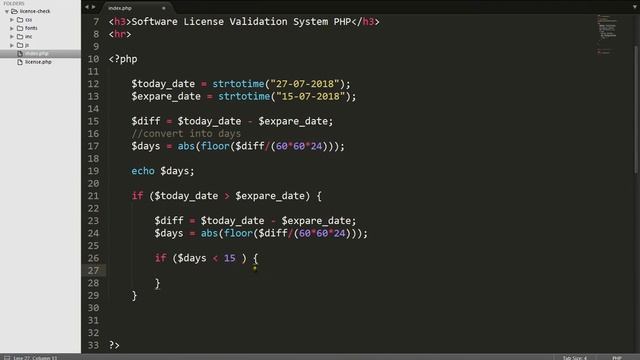Click the license-check open folder icon

point(14,11)
